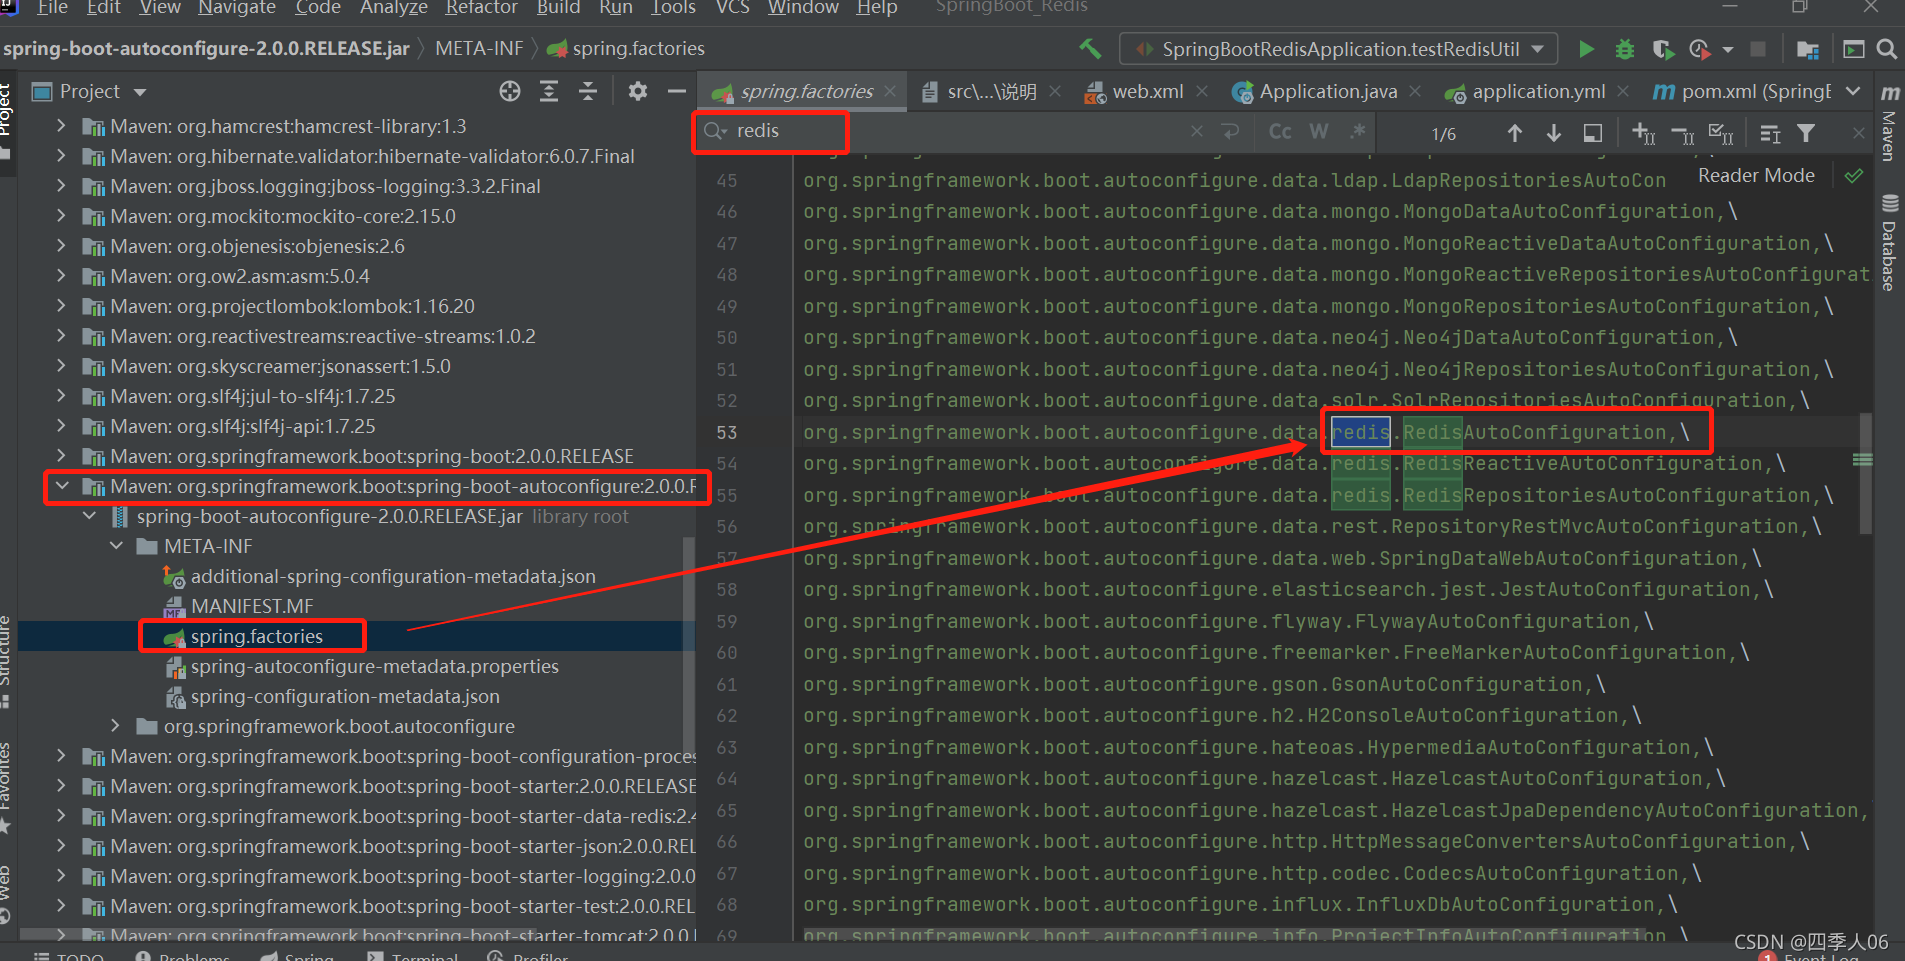Click the editor vertical scrollbar thumb
This screenshot has width=1905, height=961.
pos(1866,473)
